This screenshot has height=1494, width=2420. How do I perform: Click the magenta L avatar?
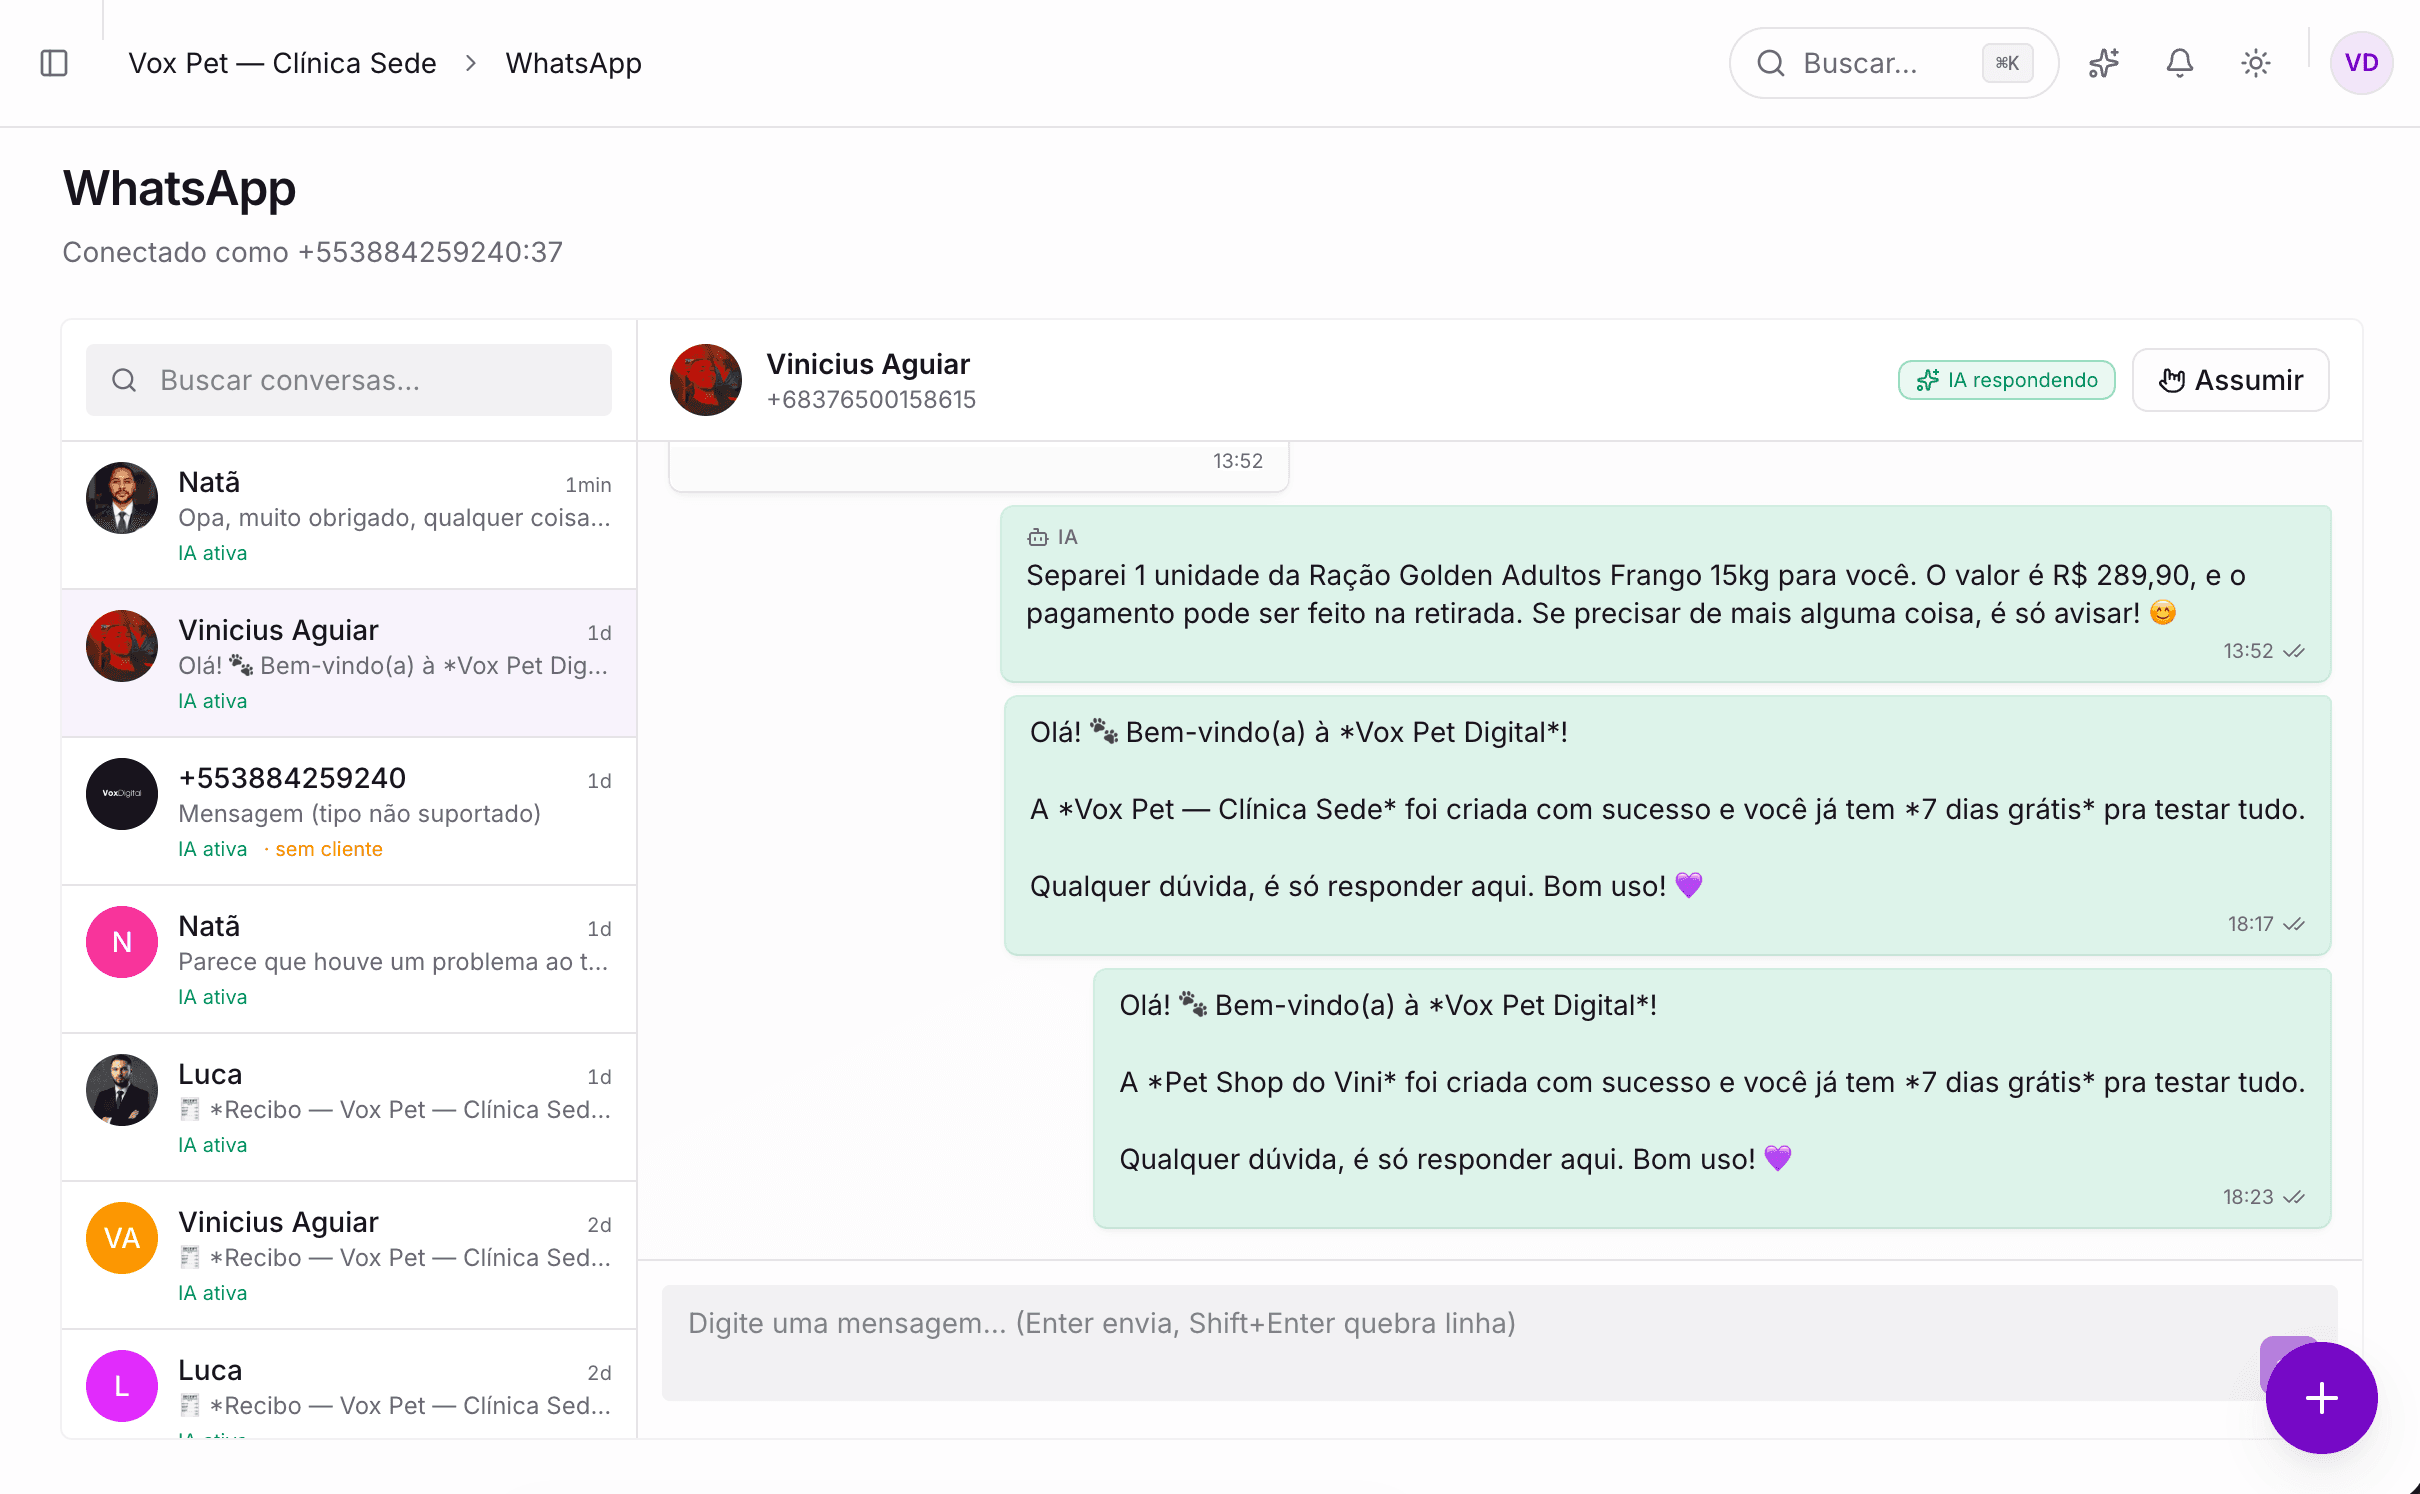click(122, 1386)
